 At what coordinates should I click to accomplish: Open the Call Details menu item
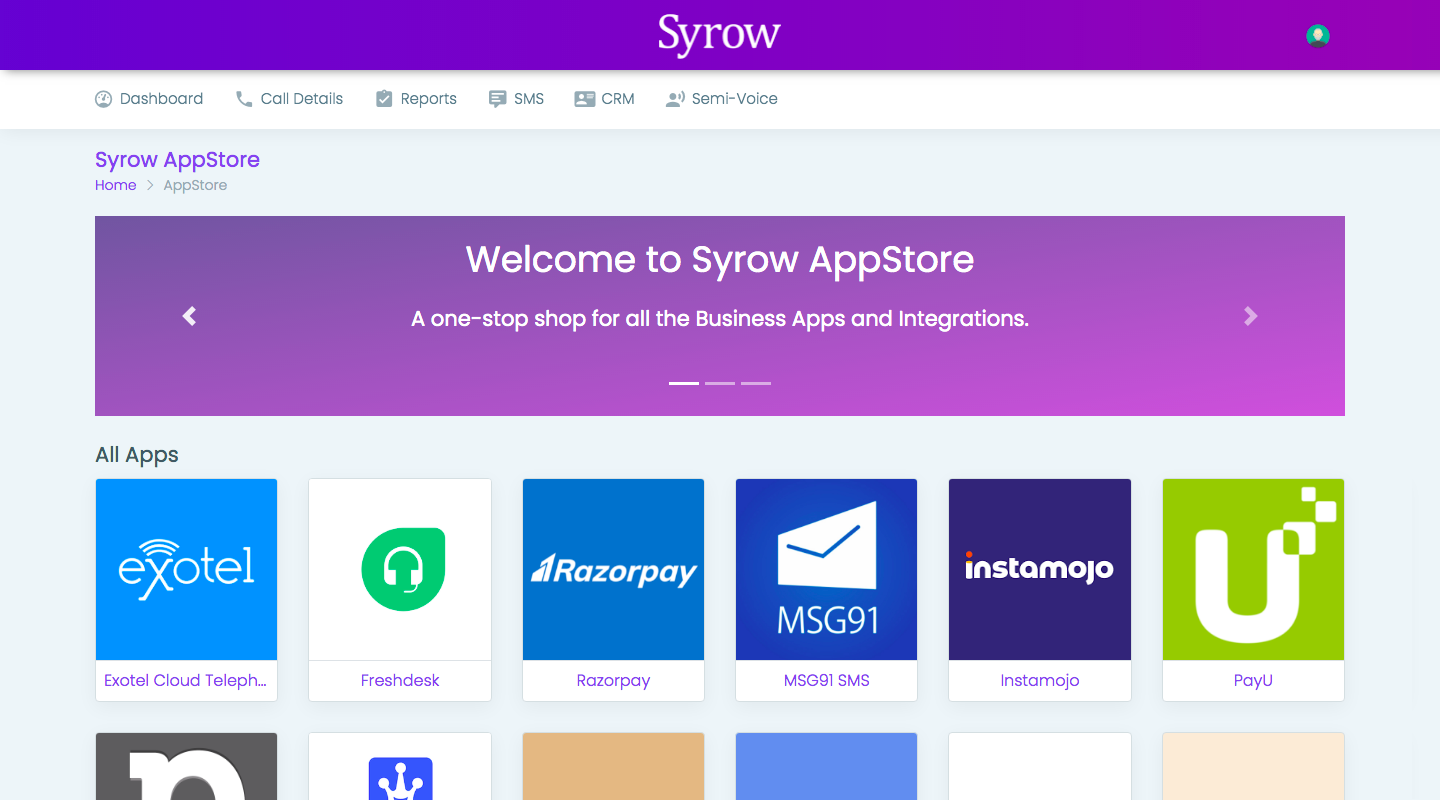tap(290, 99)
